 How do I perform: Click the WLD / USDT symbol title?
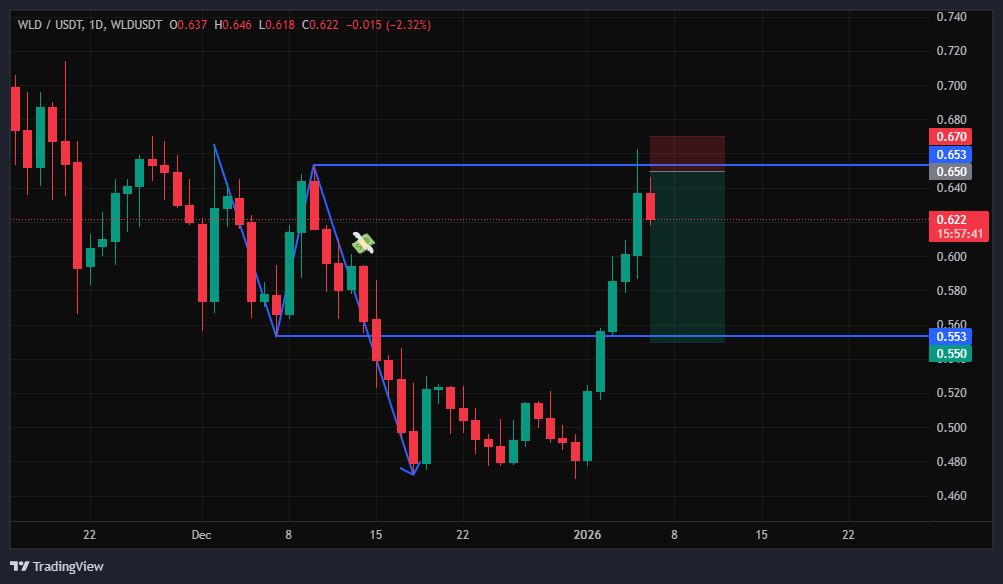(51, 25)
